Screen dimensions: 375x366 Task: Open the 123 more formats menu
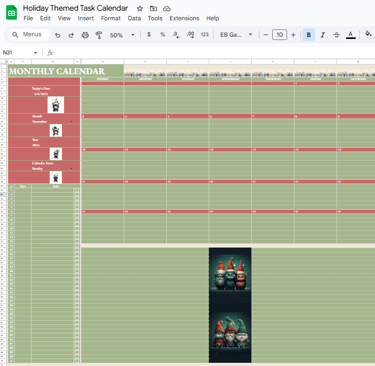(205, 35)
